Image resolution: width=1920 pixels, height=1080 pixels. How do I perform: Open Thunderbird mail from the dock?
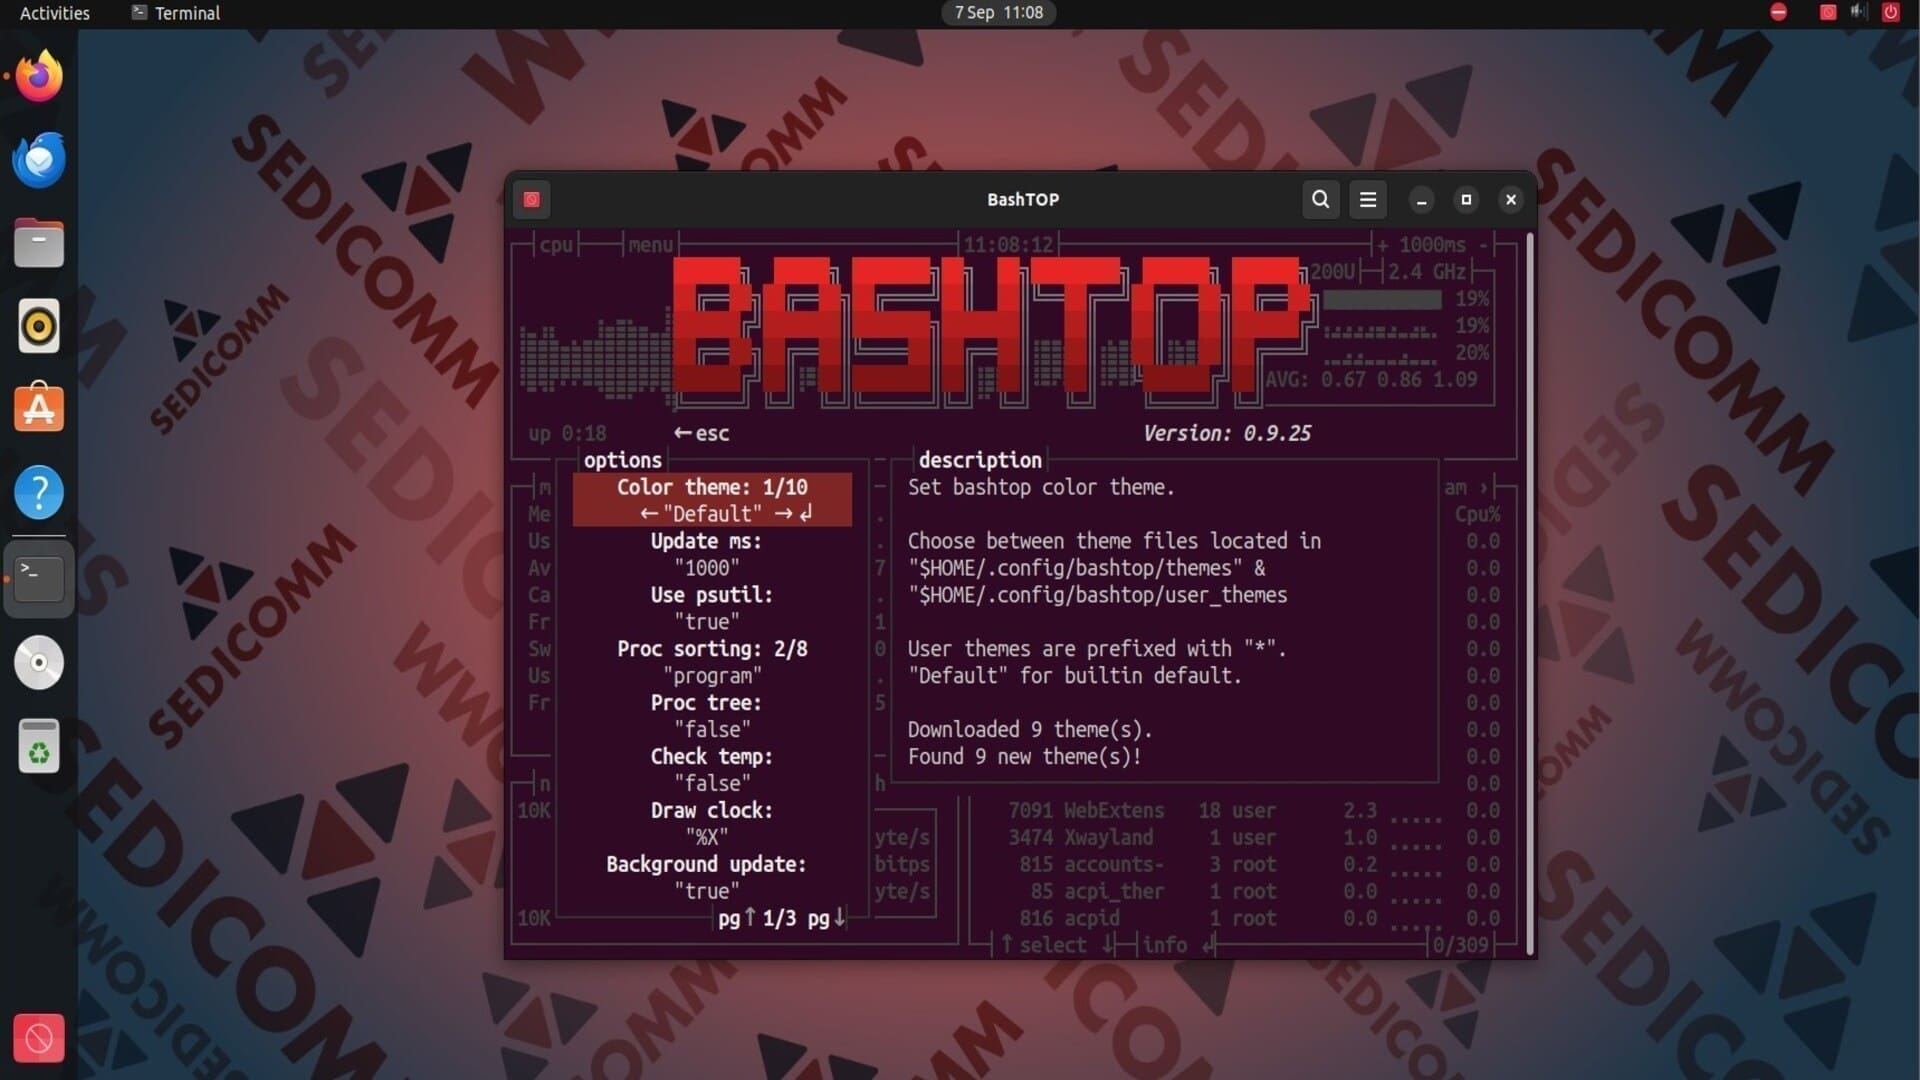(39, 160)
